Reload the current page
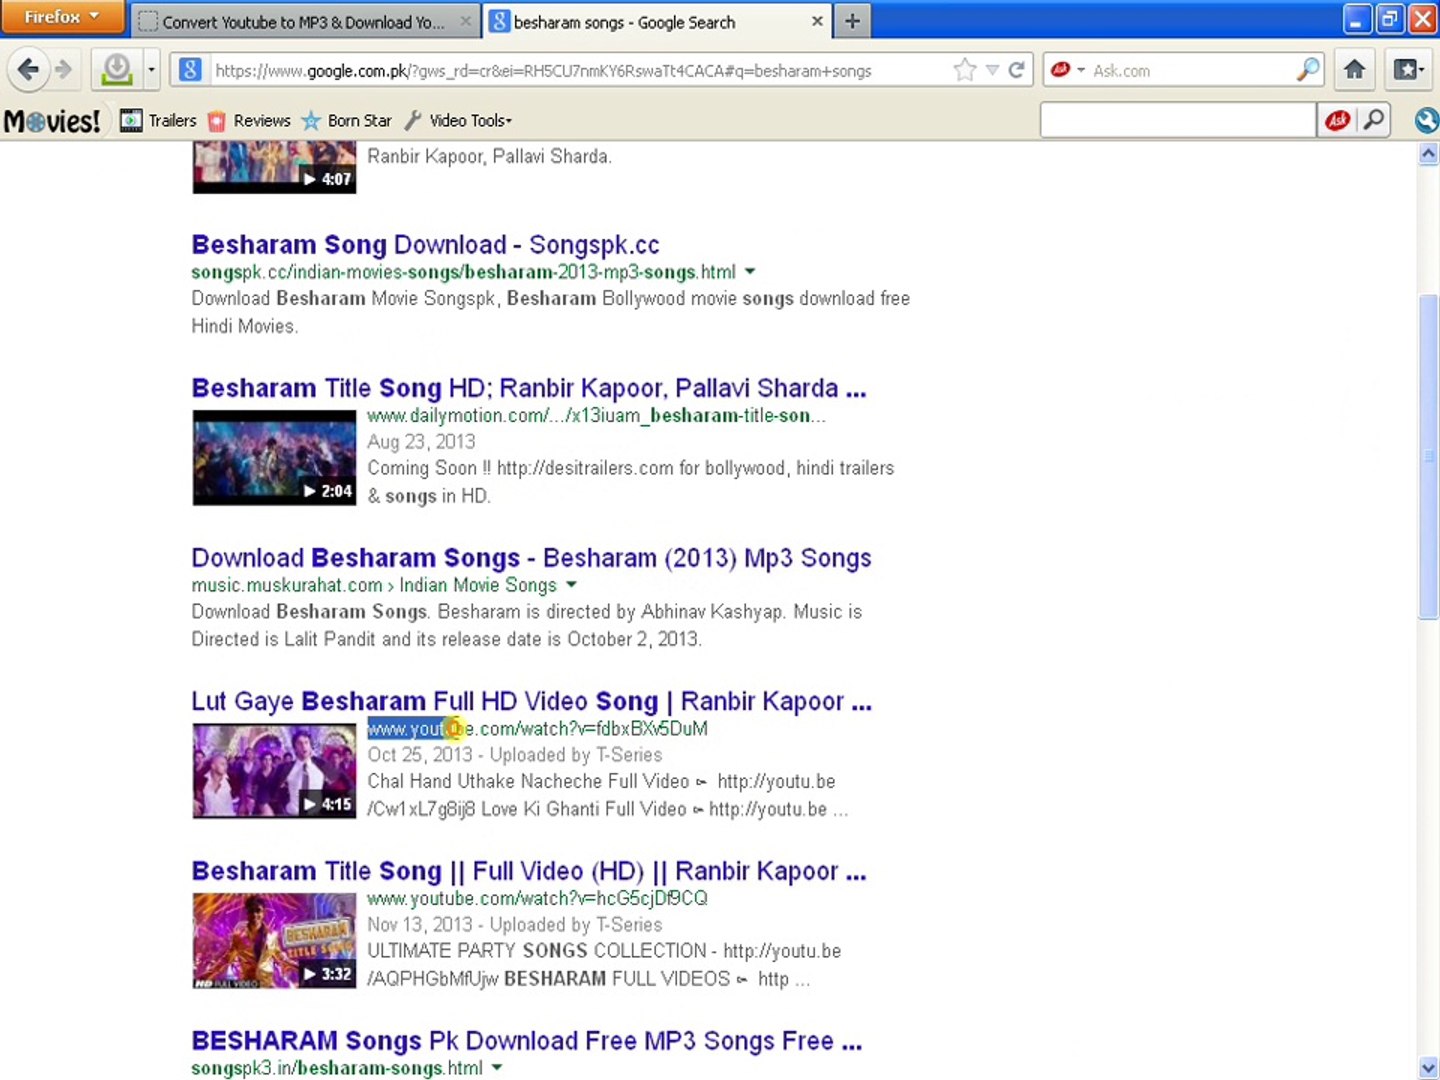The image size is (1440, 1080). tap(1017, 70)
